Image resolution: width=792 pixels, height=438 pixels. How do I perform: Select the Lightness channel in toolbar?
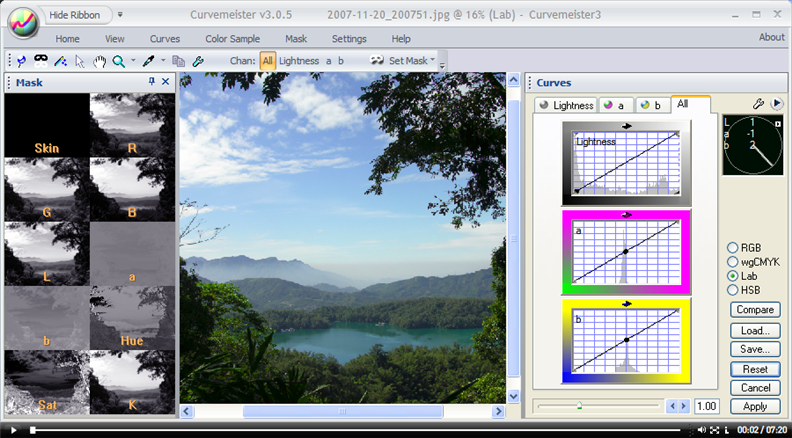coord(299,61)
